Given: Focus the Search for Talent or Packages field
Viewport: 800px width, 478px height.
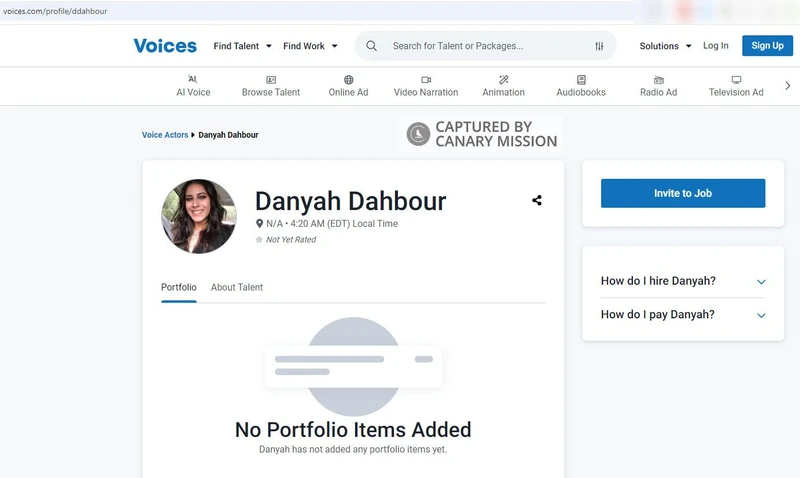Looking at the screenshot, I should (480, 46).
